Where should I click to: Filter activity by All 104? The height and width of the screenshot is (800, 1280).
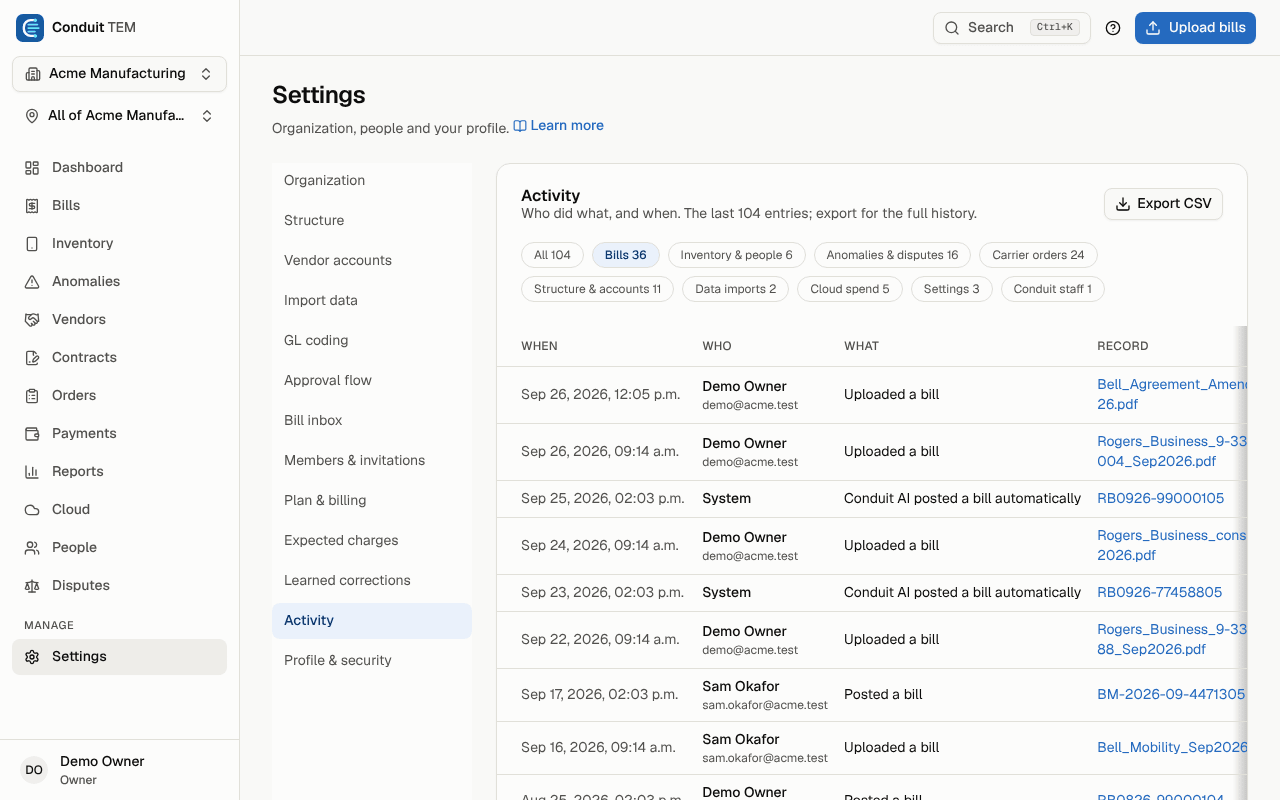tap(552, 255)
